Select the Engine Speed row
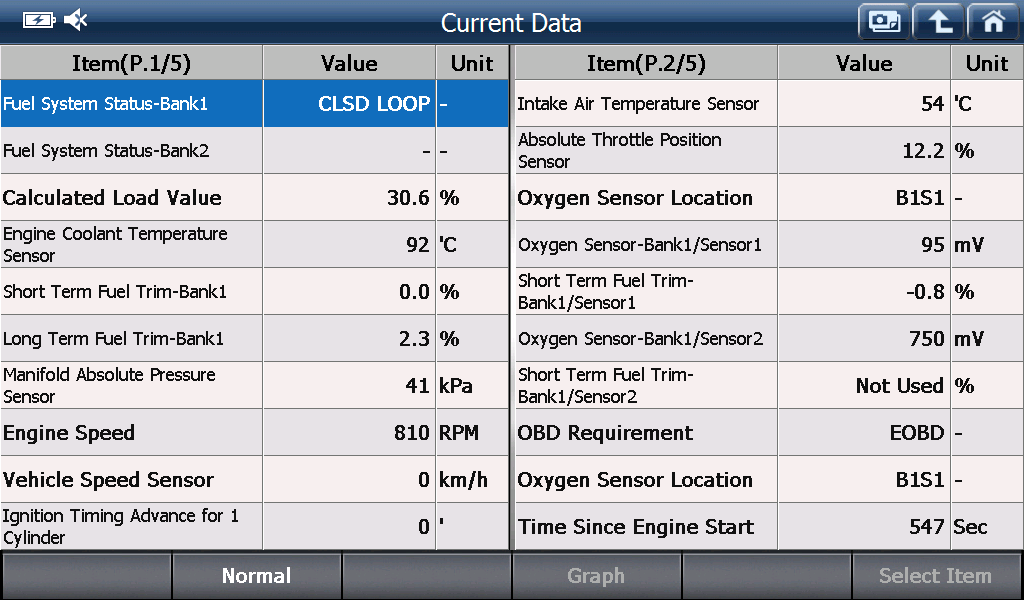The width and height of the screenshot is (1024, 600). (255, 432)
